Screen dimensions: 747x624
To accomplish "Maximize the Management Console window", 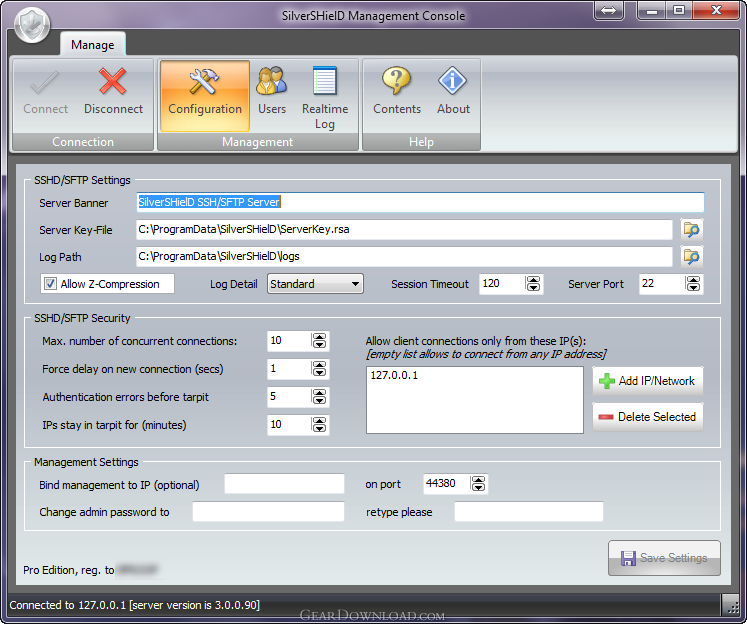I will (x=679, y=10).
